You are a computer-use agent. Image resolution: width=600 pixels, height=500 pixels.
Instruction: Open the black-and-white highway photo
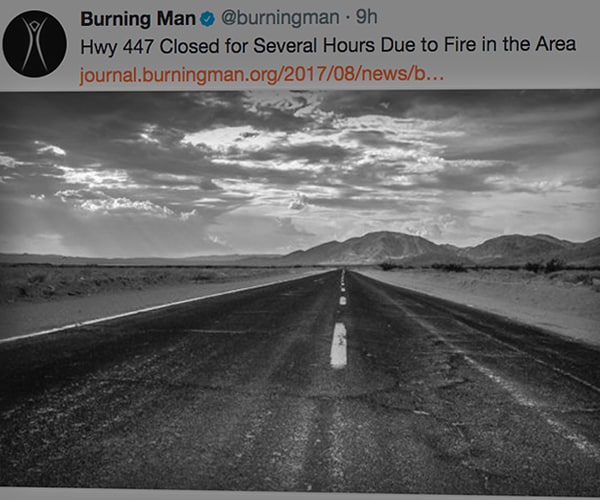tap(300, 292)
